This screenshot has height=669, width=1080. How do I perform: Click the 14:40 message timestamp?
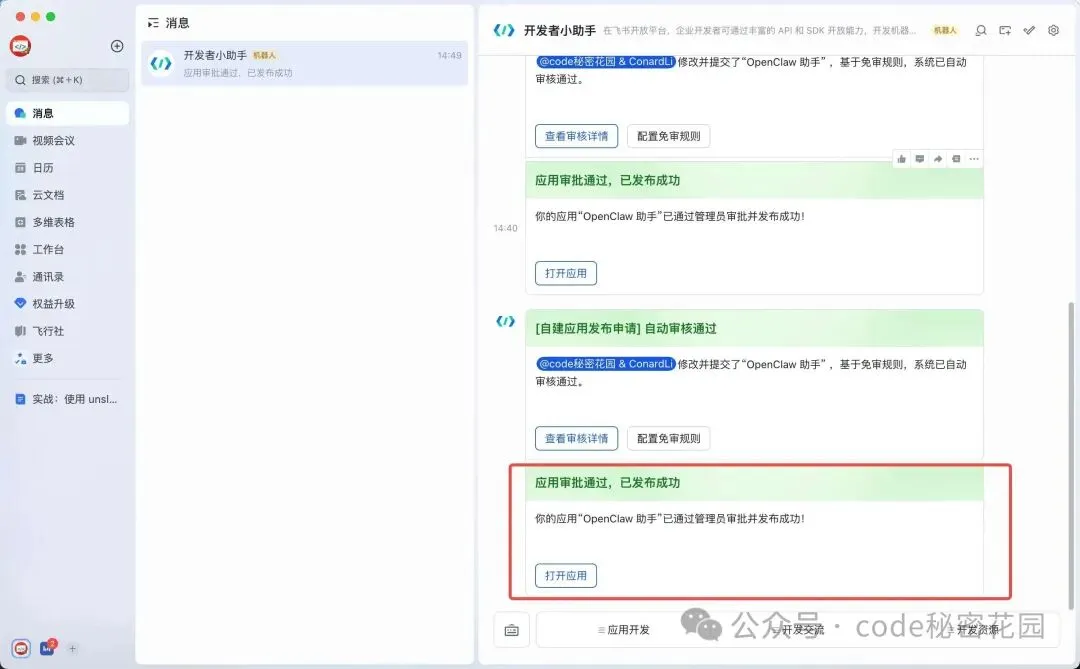pos(506,228)
